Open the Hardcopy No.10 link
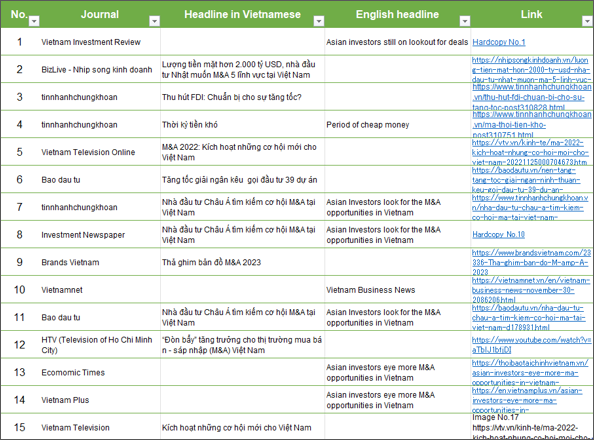 point(499,235)
